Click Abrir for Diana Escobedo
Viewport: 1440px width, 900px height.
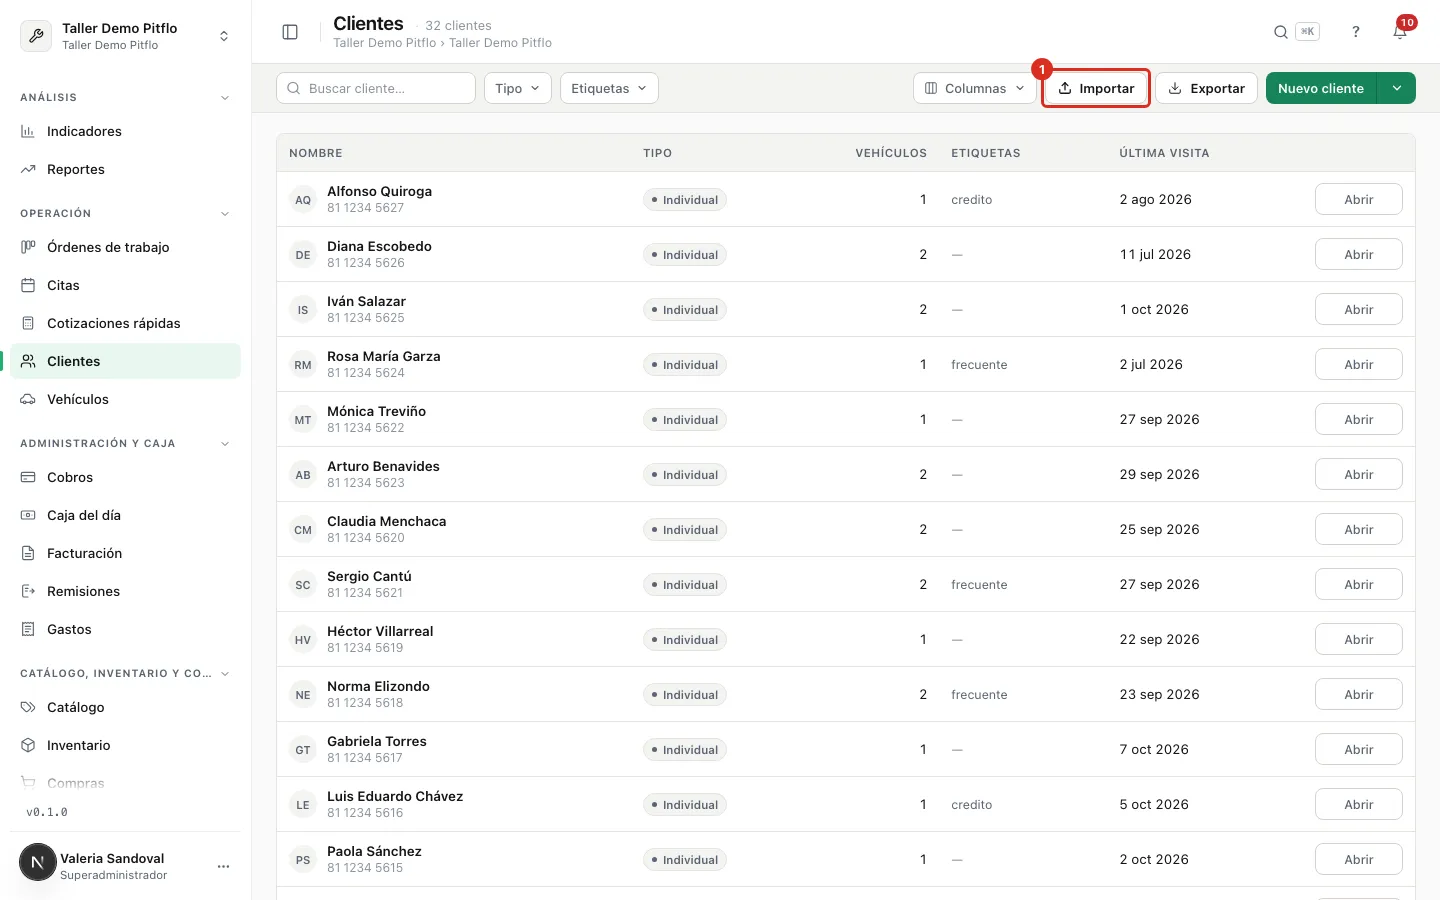pyautogui.click(x=1358, y=254)
